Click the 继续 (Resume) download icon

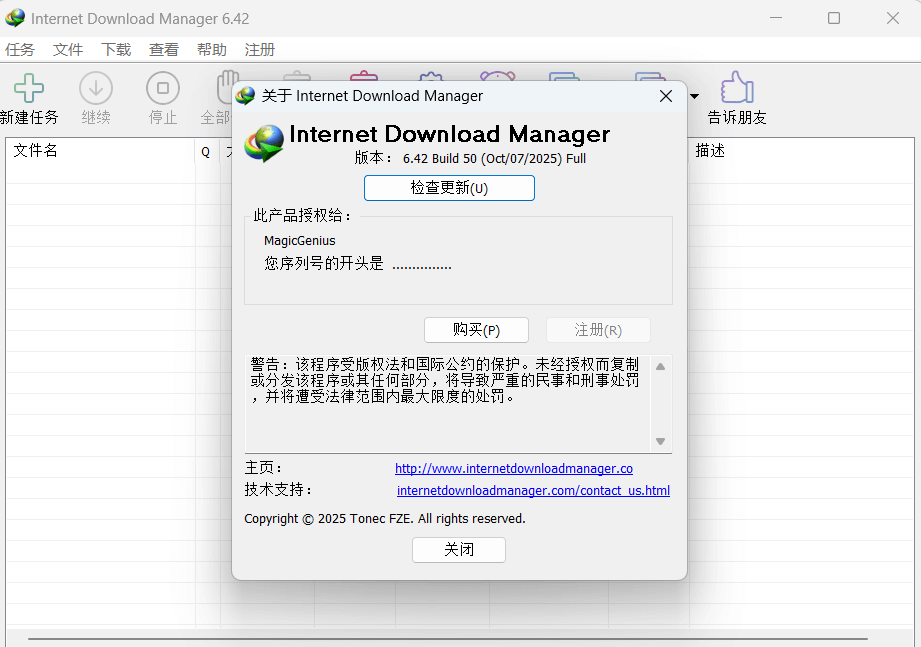click(95, 89)
